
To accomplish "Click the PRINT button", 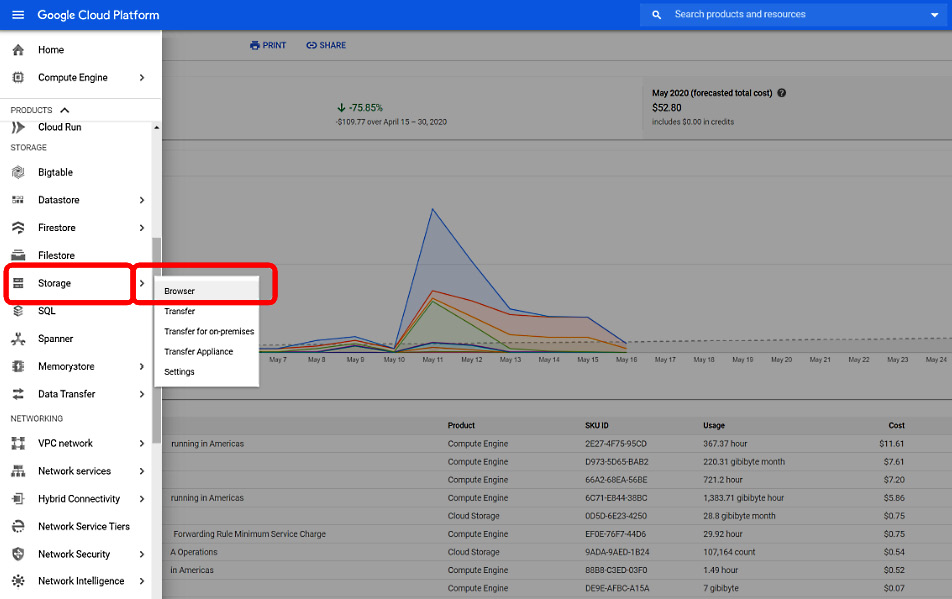I will (x=268, y=45).
